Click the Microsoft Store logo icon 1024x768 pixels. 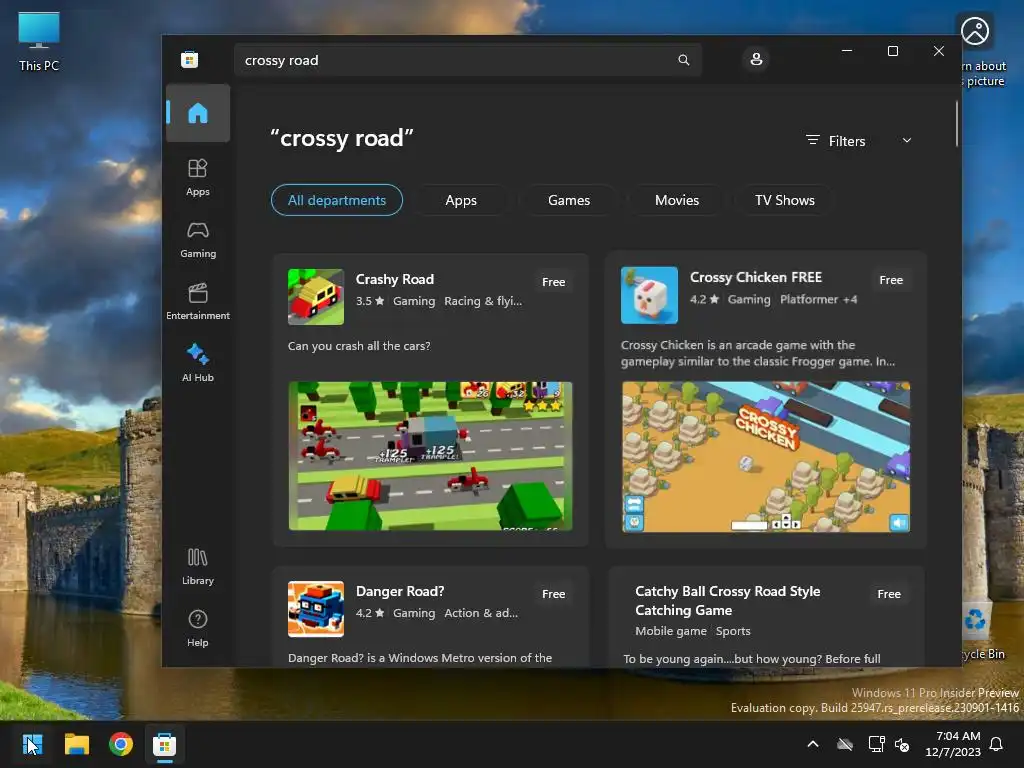coord(189,60)
